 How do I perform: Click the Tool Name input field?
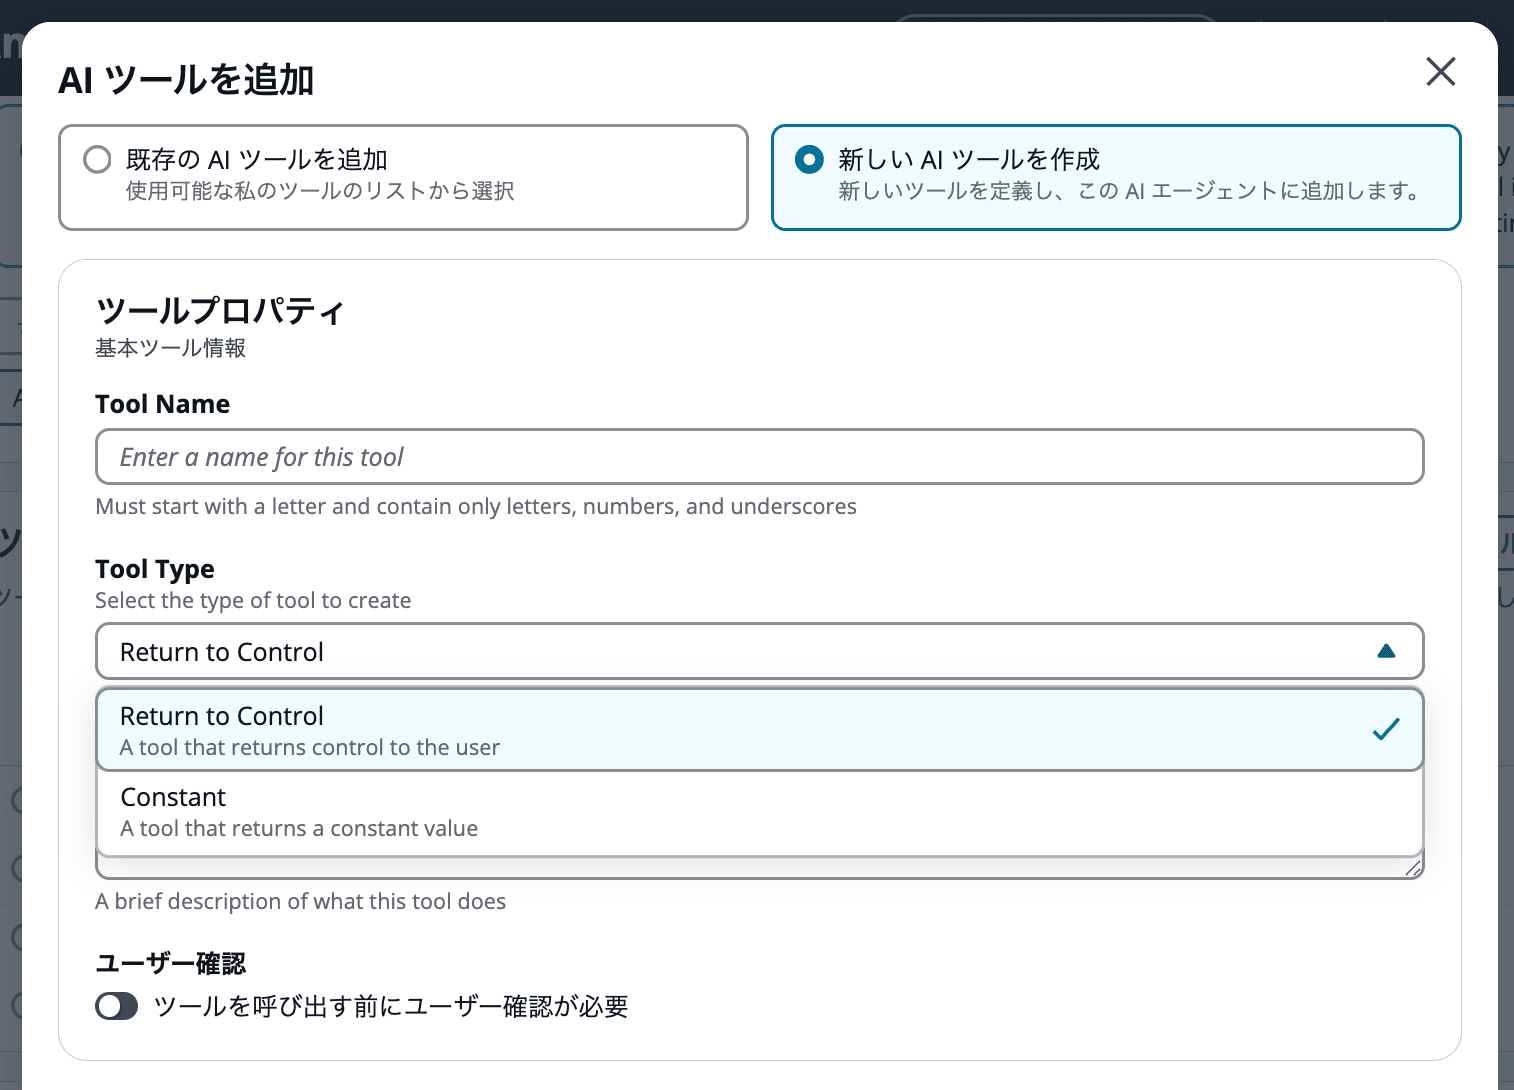(758, 457)
